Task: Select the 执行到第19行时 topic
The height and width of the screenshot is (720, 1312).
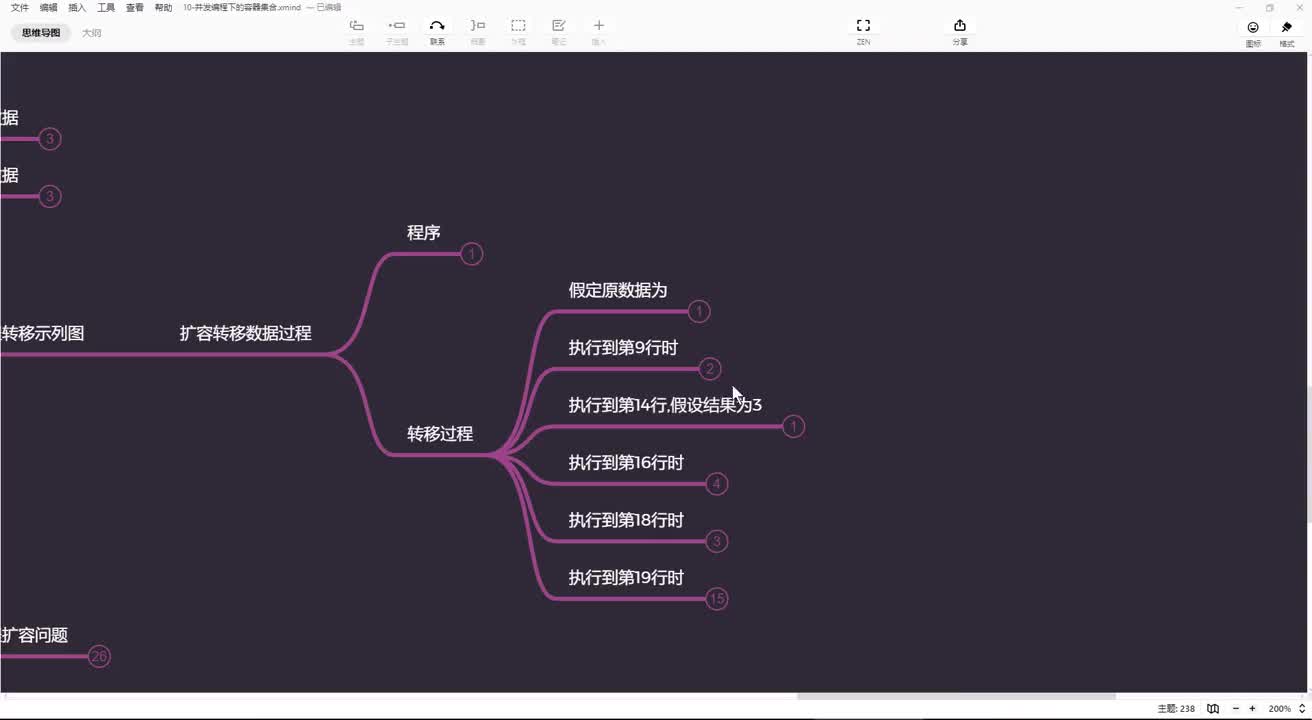Action: point(626,578)
